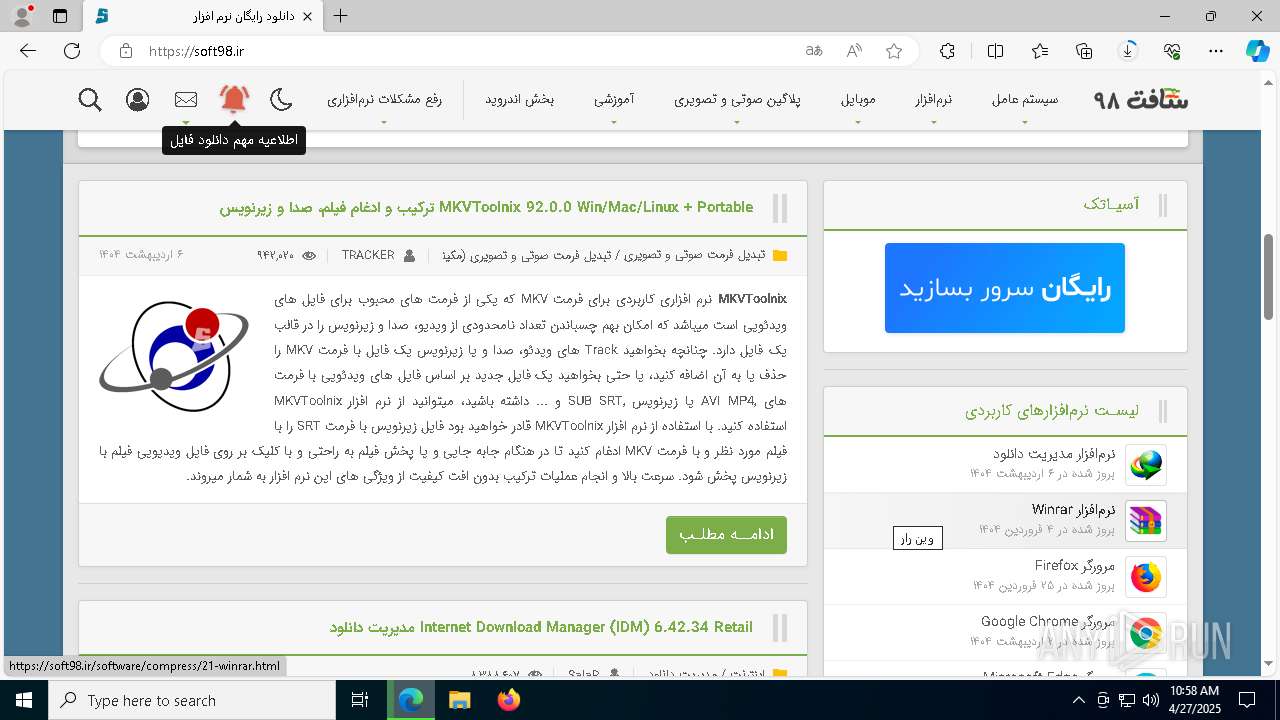Expand موبایل navigation menu

(858, 99)
